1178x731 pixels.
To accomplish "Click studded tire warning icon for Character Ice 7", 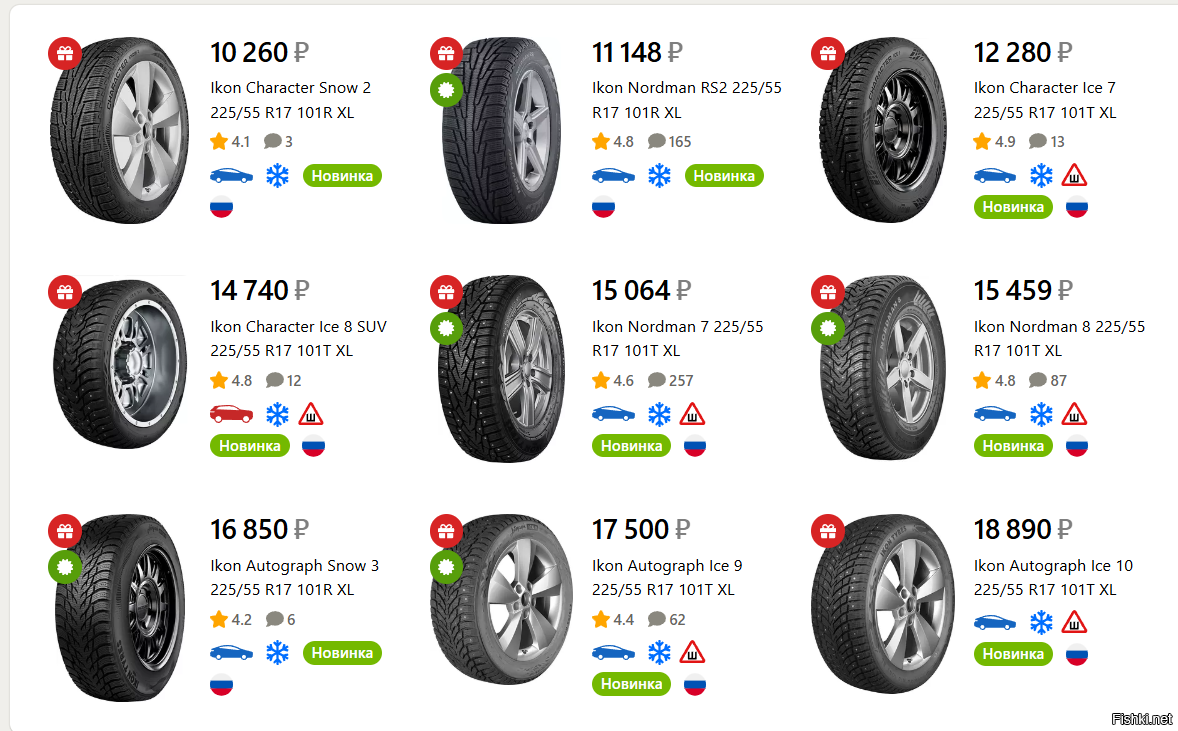I will tap(1075, 176).
